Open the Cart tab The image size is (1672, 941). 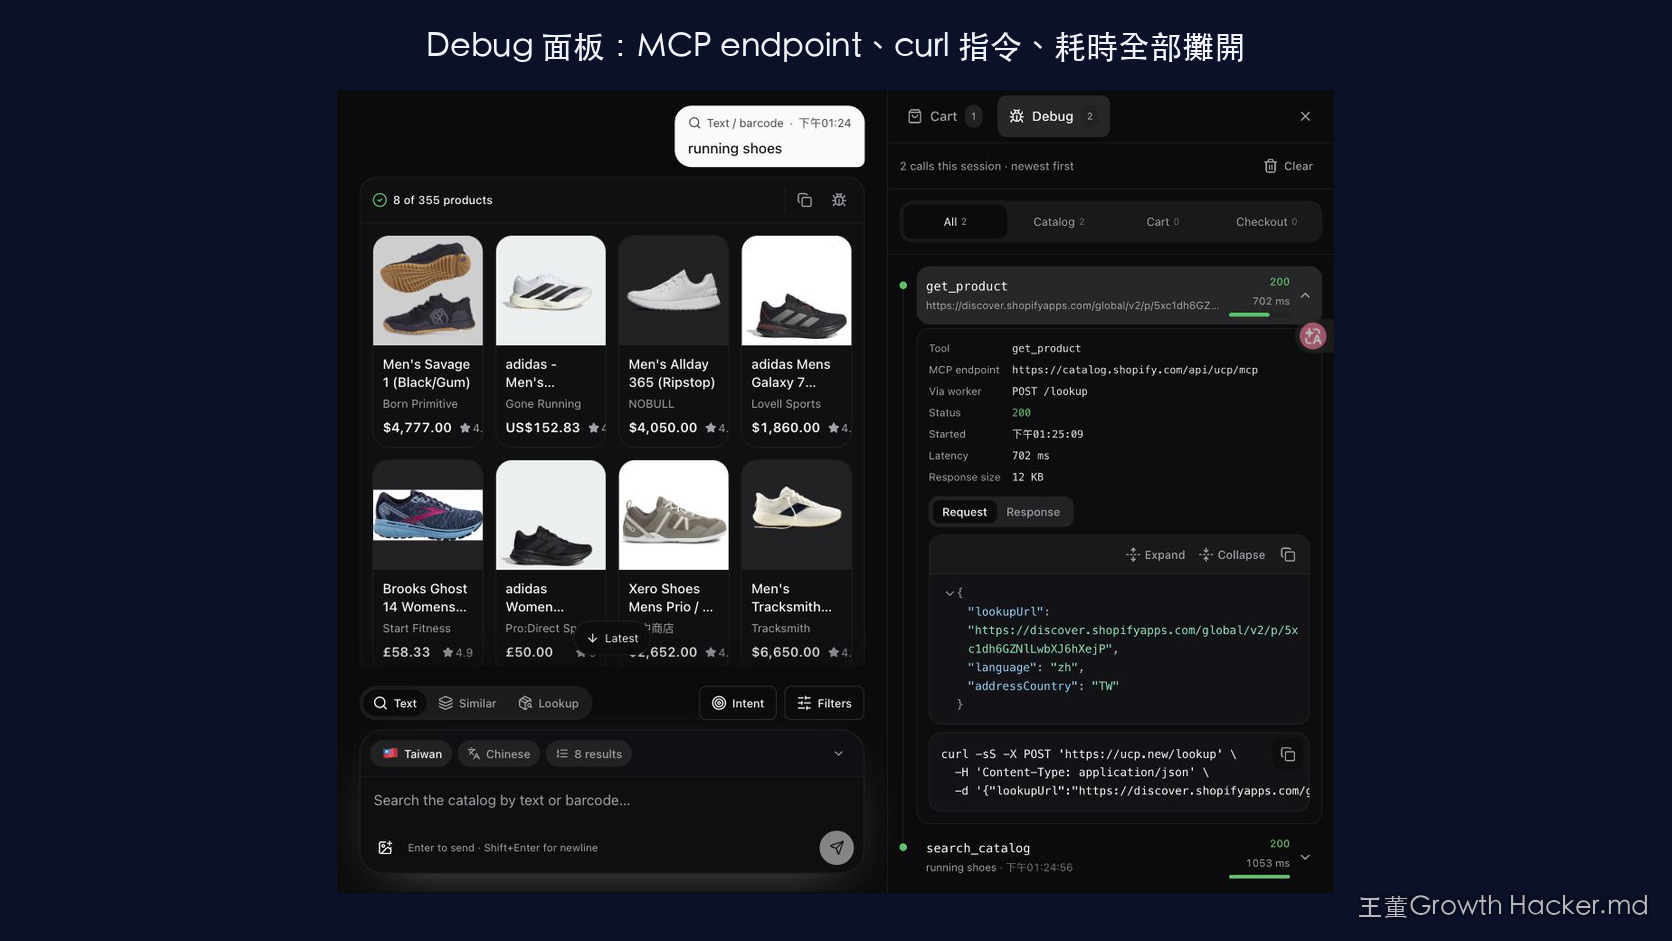944,116
